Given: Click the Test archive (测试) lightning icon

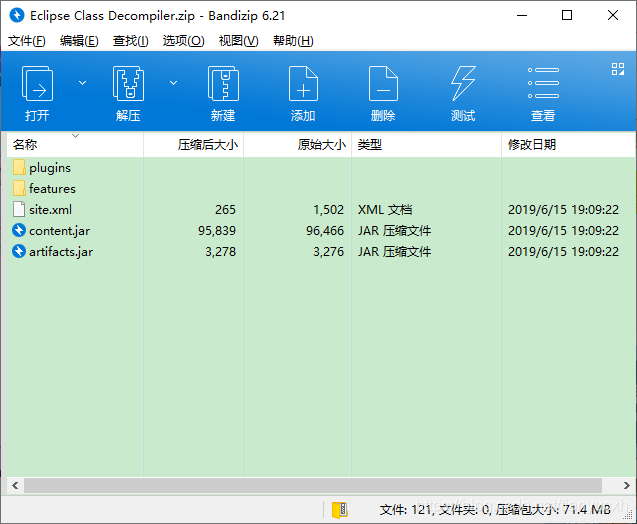Looking at the screenshot, I should tap(463, 84).
